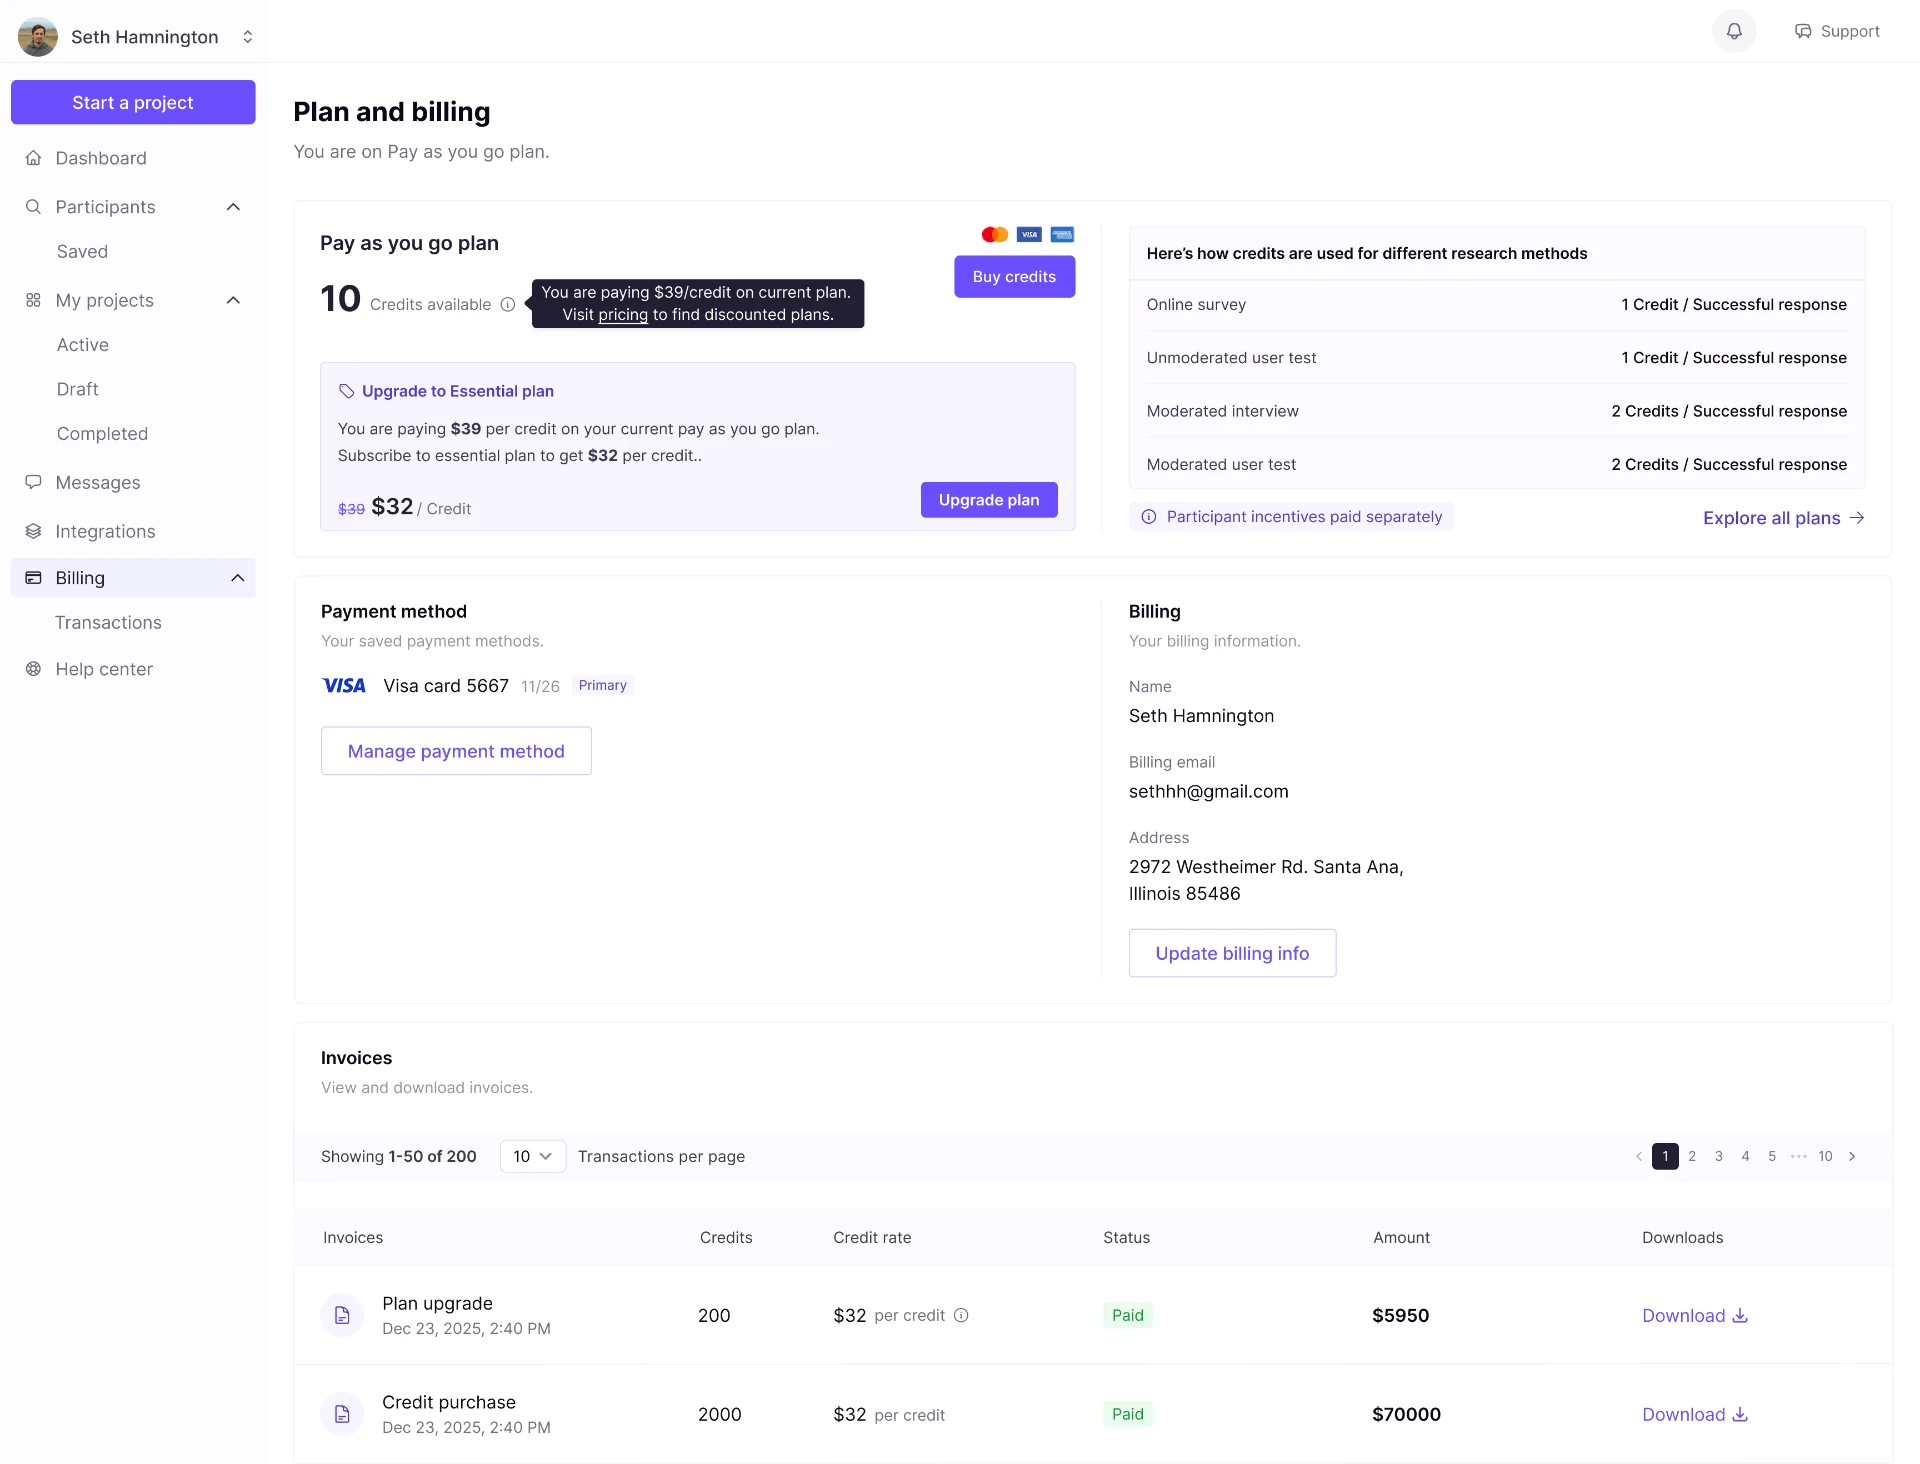Open the account switcher chevrons

tap(248, 37)
